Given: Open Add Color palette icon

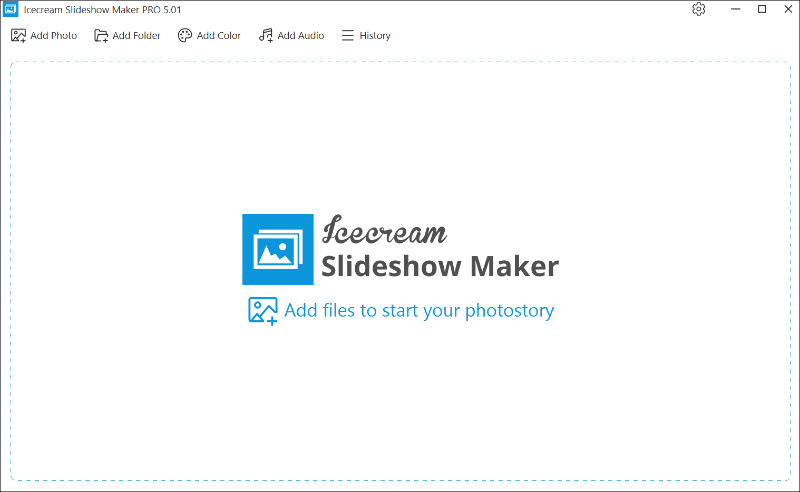Looking at the screenshot, I should [x=185, y=35].
